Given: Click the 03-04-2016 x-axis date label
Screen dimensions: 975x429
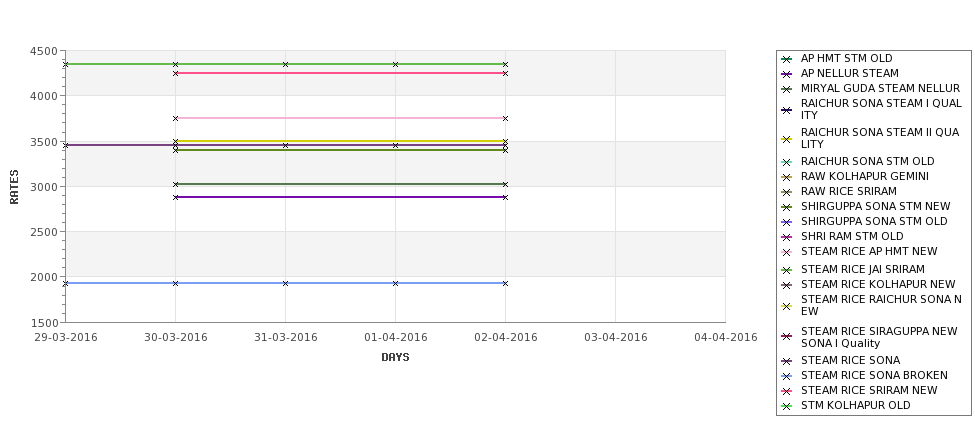Looking at the screenshot, I should [616, 338].
